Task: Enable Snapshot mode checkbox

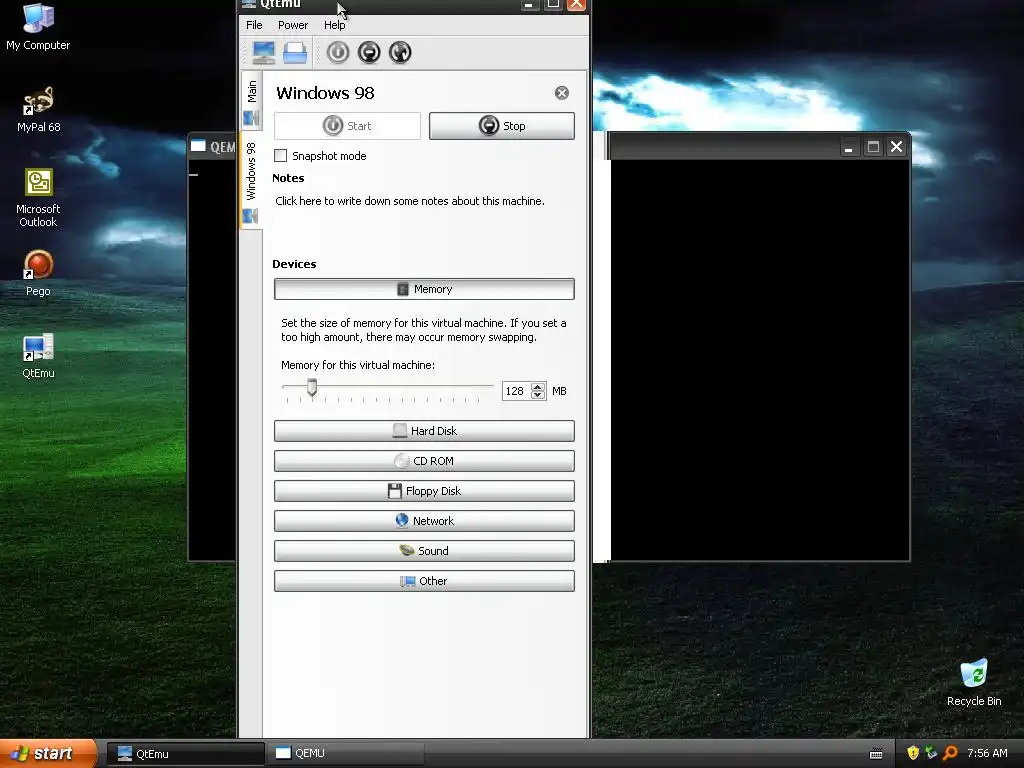Action: [x=281, y=155]
